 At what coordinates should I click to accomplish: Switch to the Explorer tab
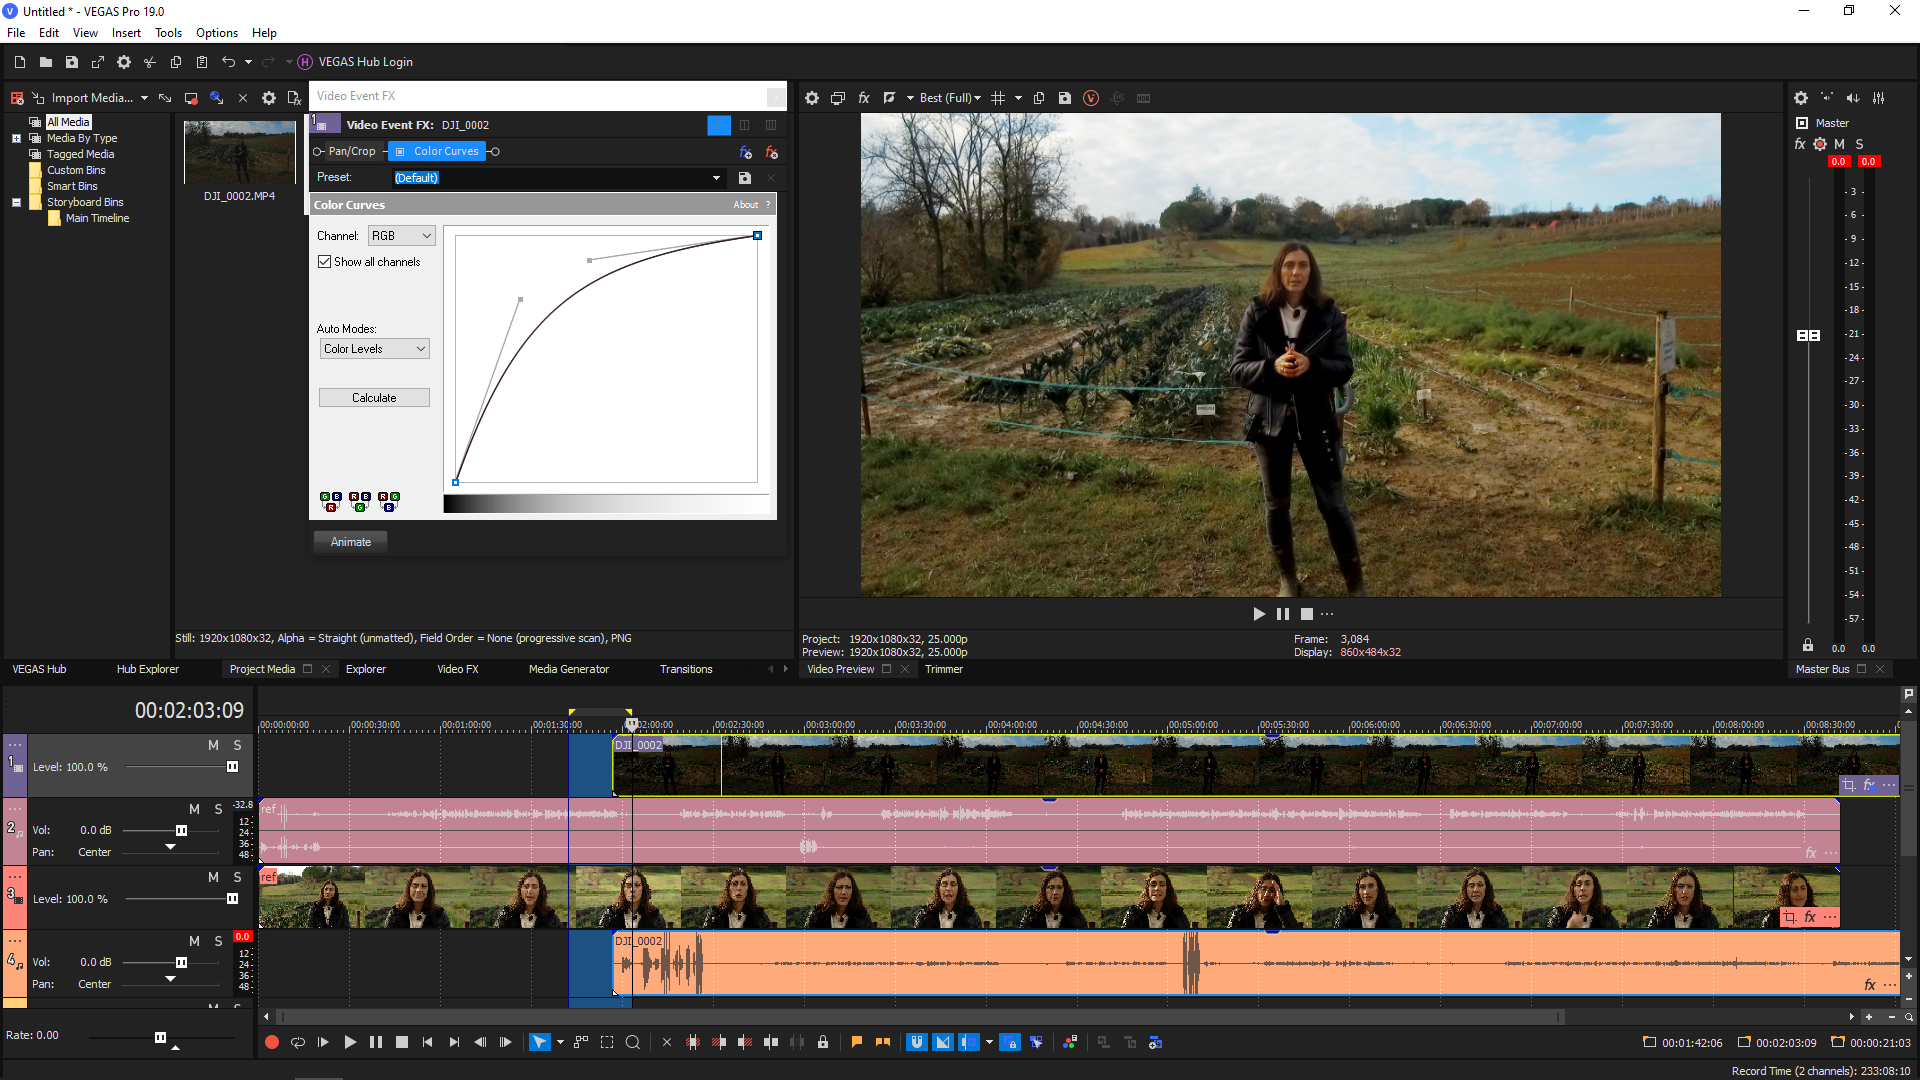pyautogui.click(x=366, y=669)
